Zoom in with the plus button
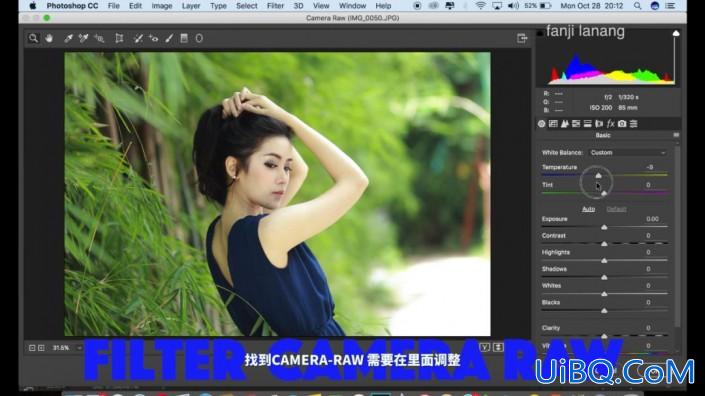This screenshot has height=396, width=705. click(41, 348)
